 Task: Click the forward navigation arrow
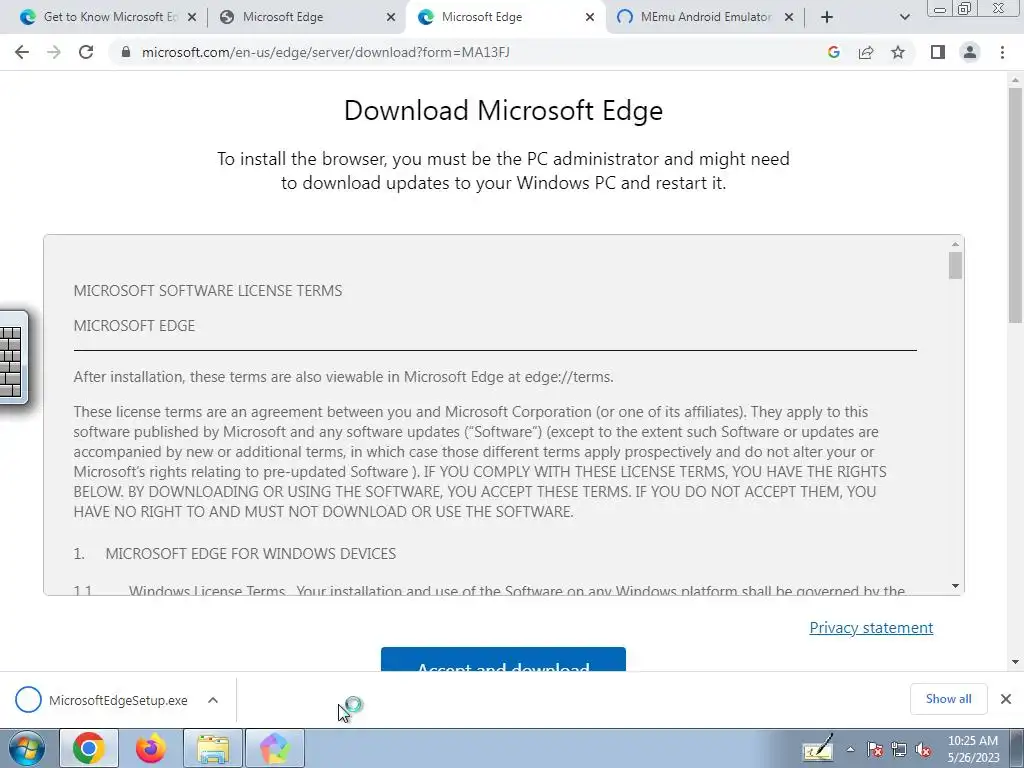click(x=54, y=52)
